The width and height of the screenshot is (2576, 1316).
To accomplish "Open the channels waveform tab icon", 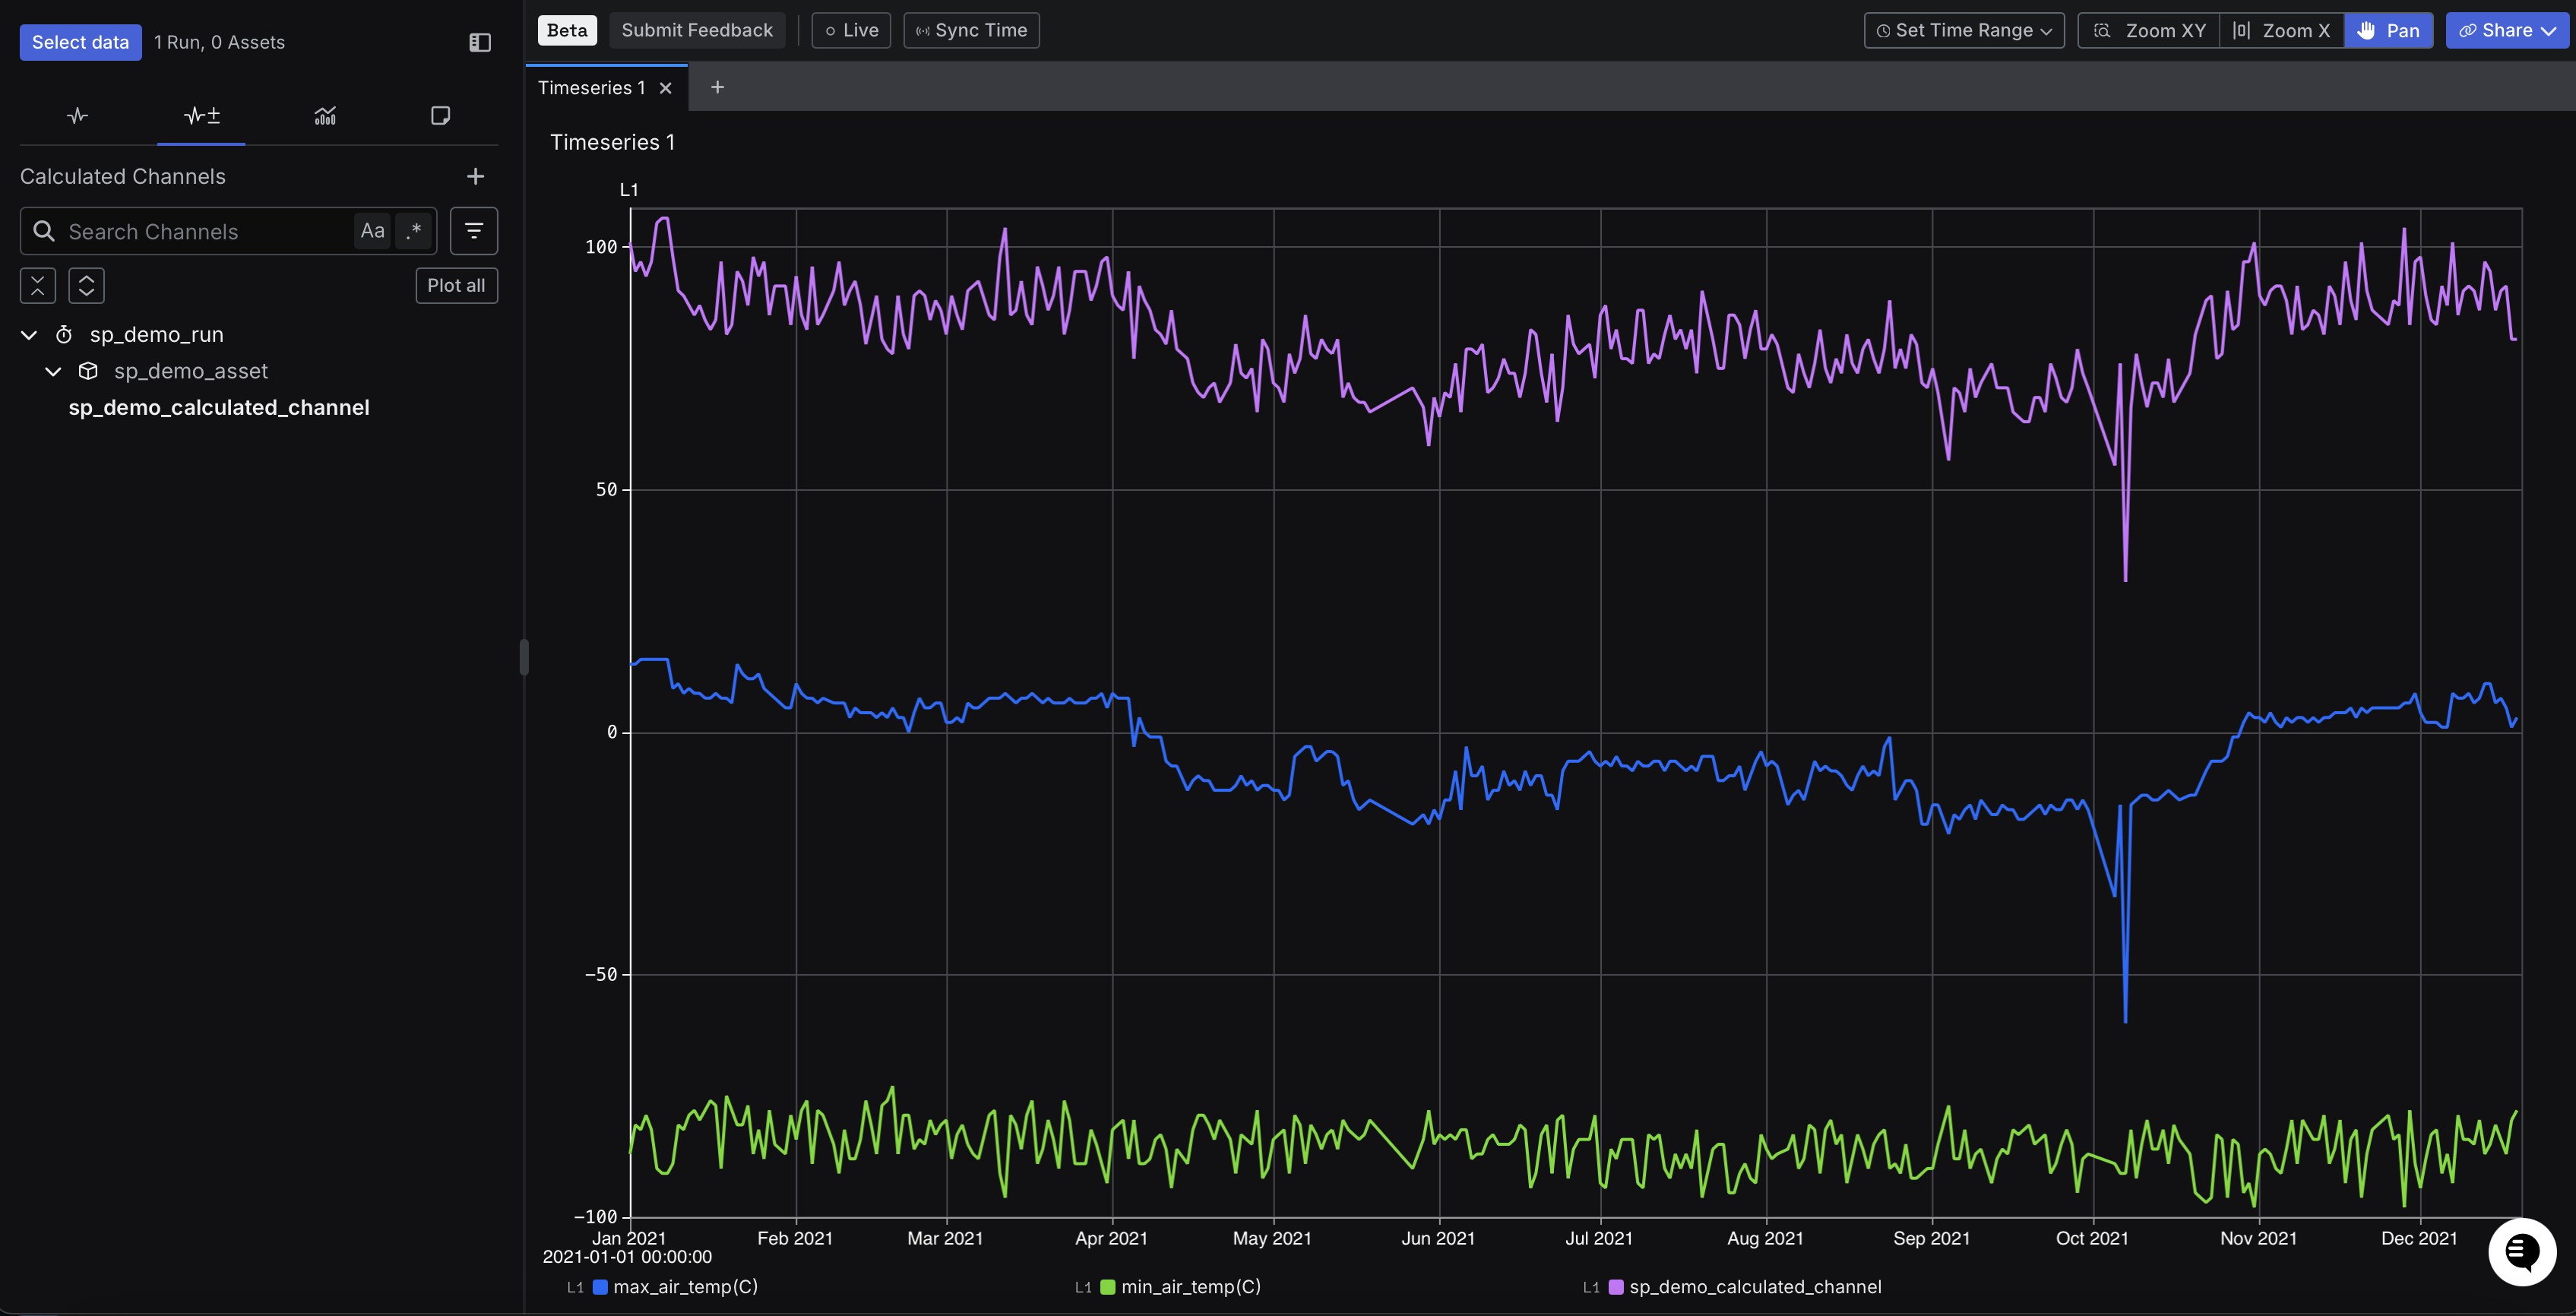I will (77, 116).
